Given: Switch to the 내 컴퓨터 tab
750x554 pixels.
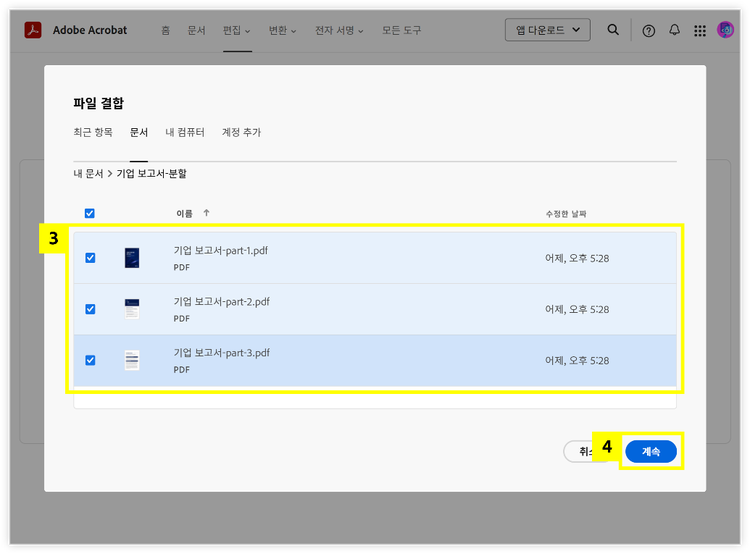Looking at the screenshot, I should coord(185,133).
